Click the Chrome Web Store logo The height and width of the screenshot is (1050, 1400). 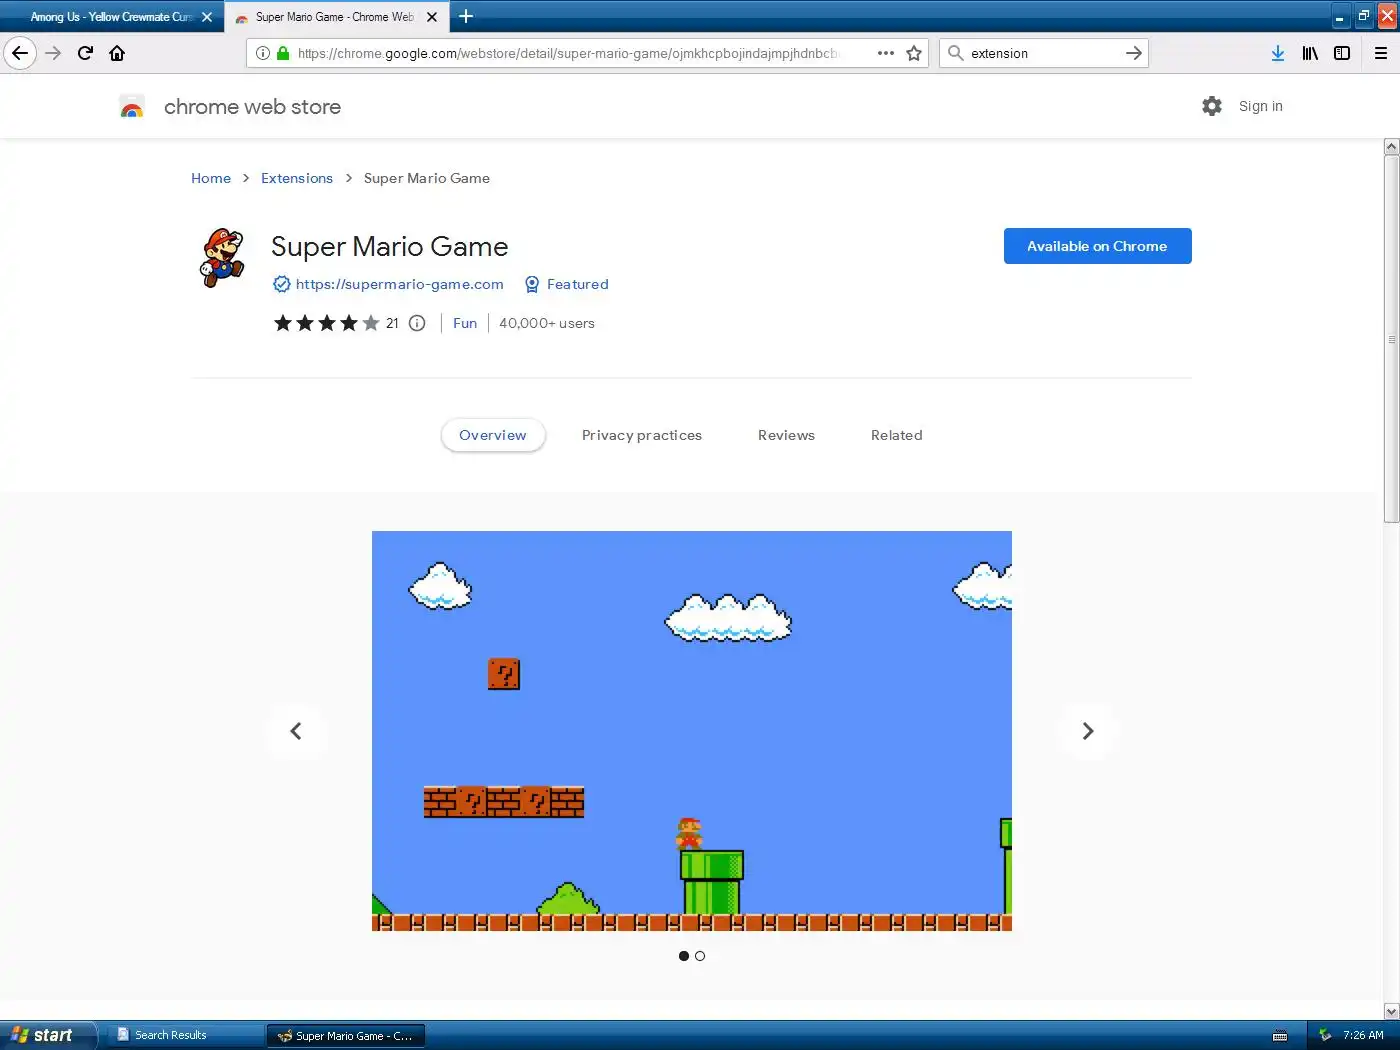coord(132,107)
